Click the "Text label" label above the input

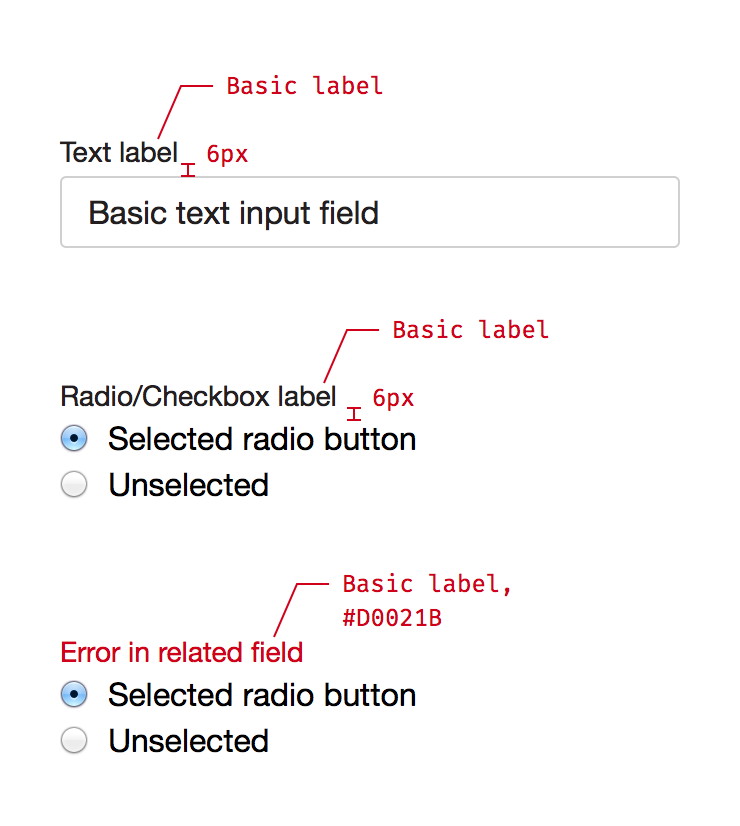119,153
